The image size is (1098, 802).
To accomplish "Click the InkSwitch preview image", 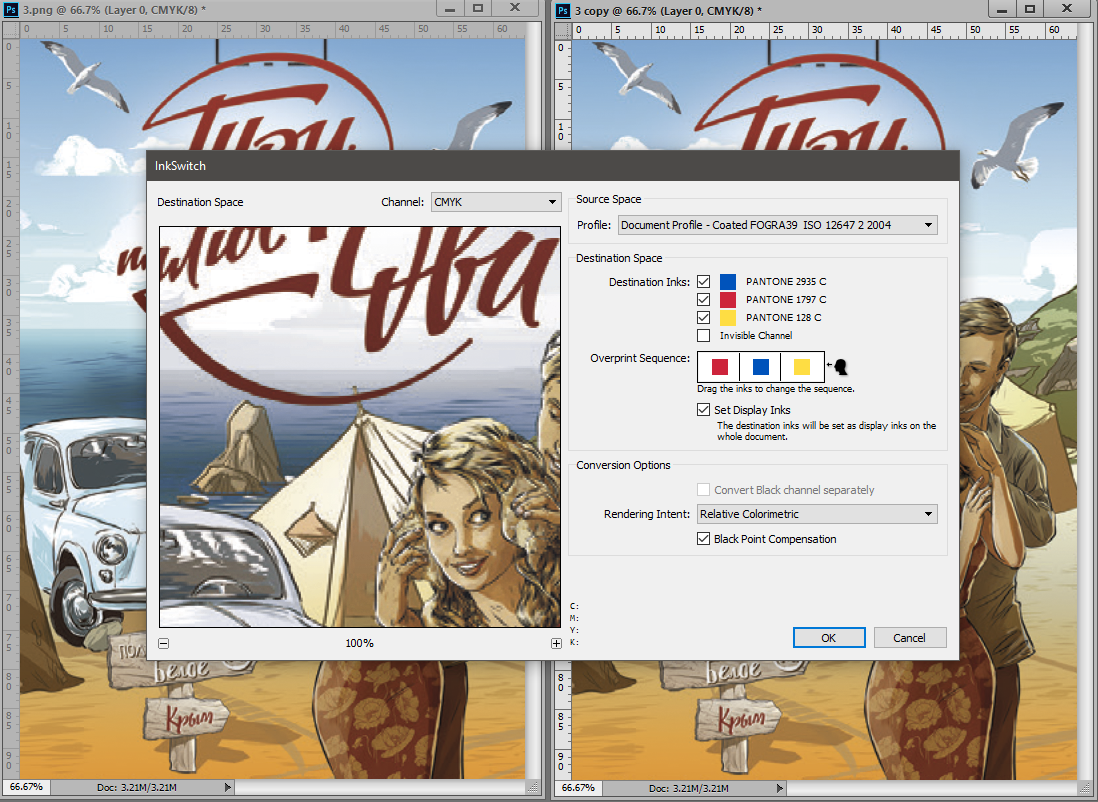I will [360, 427].
